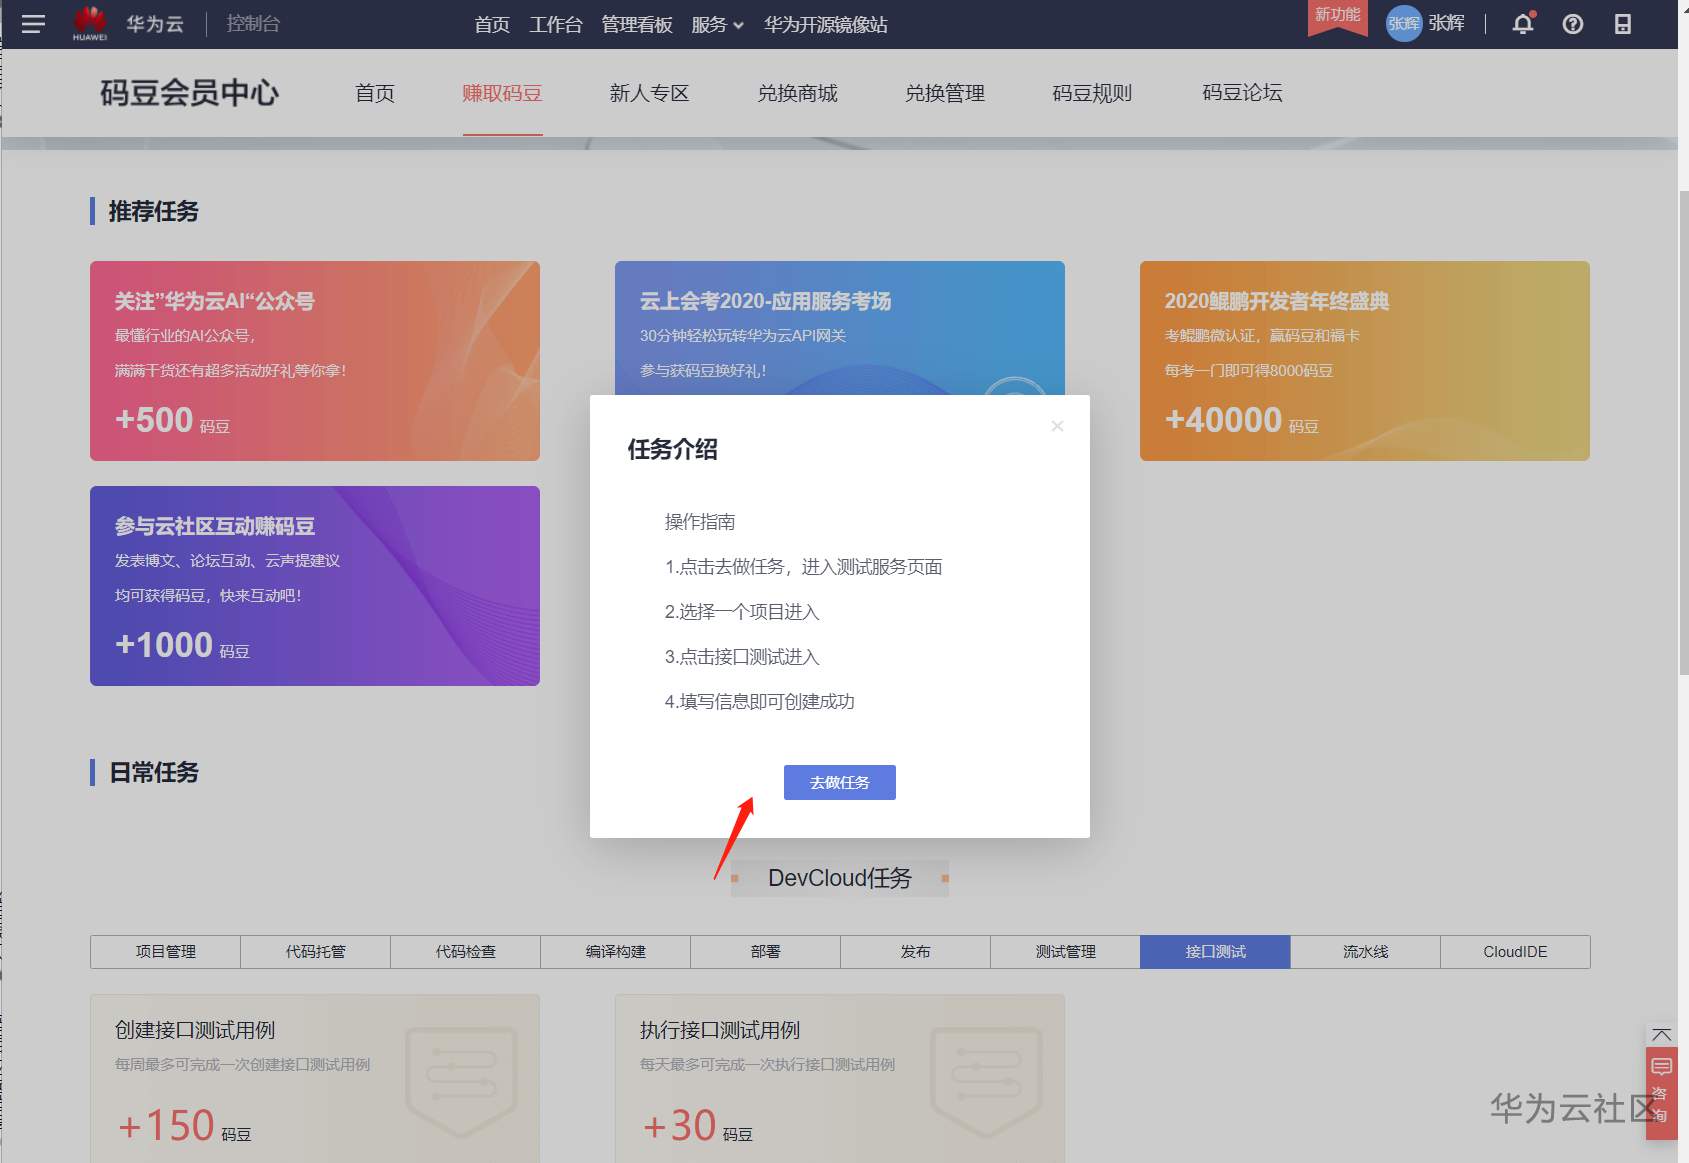1689x1163 pixels.
Task: Click the 推荐任务 section heading
Action: tap(154, 211)
